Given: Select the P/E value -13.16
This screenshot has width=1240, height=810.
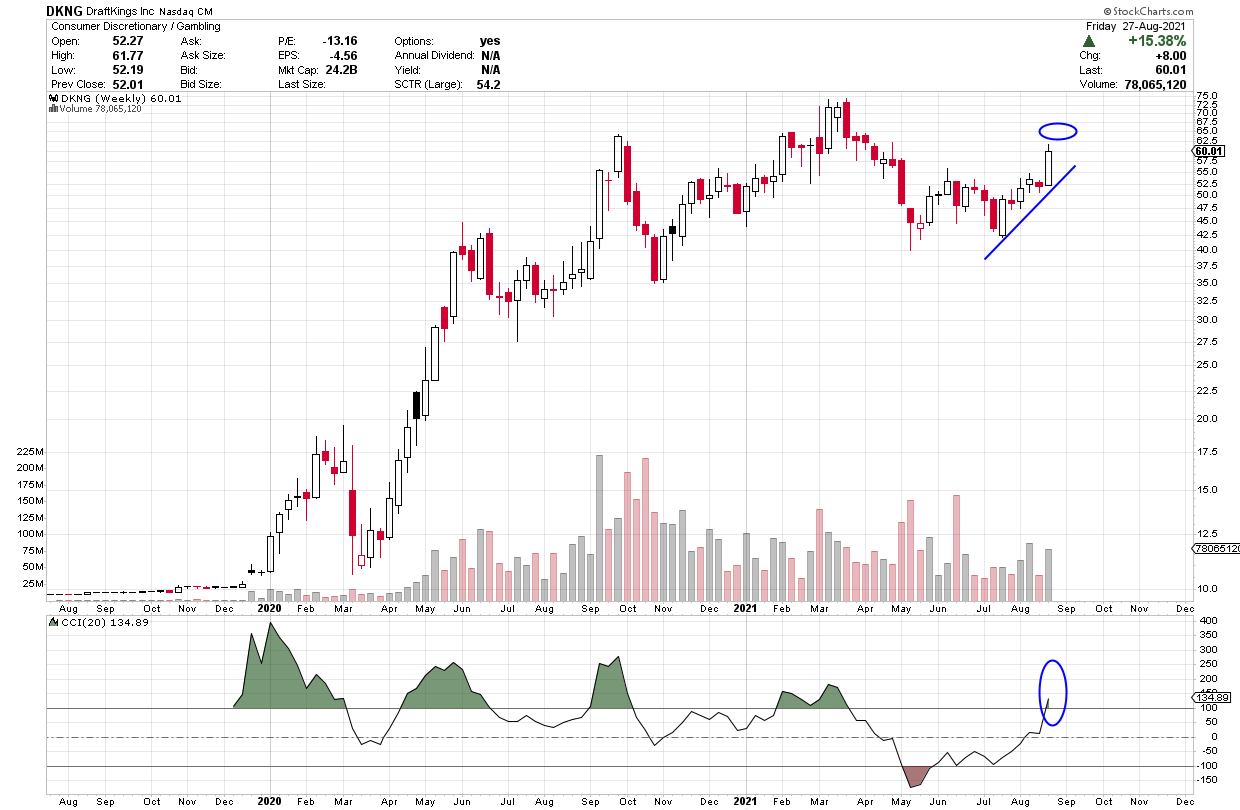Looking at the screenshot, I should point(340,41).
